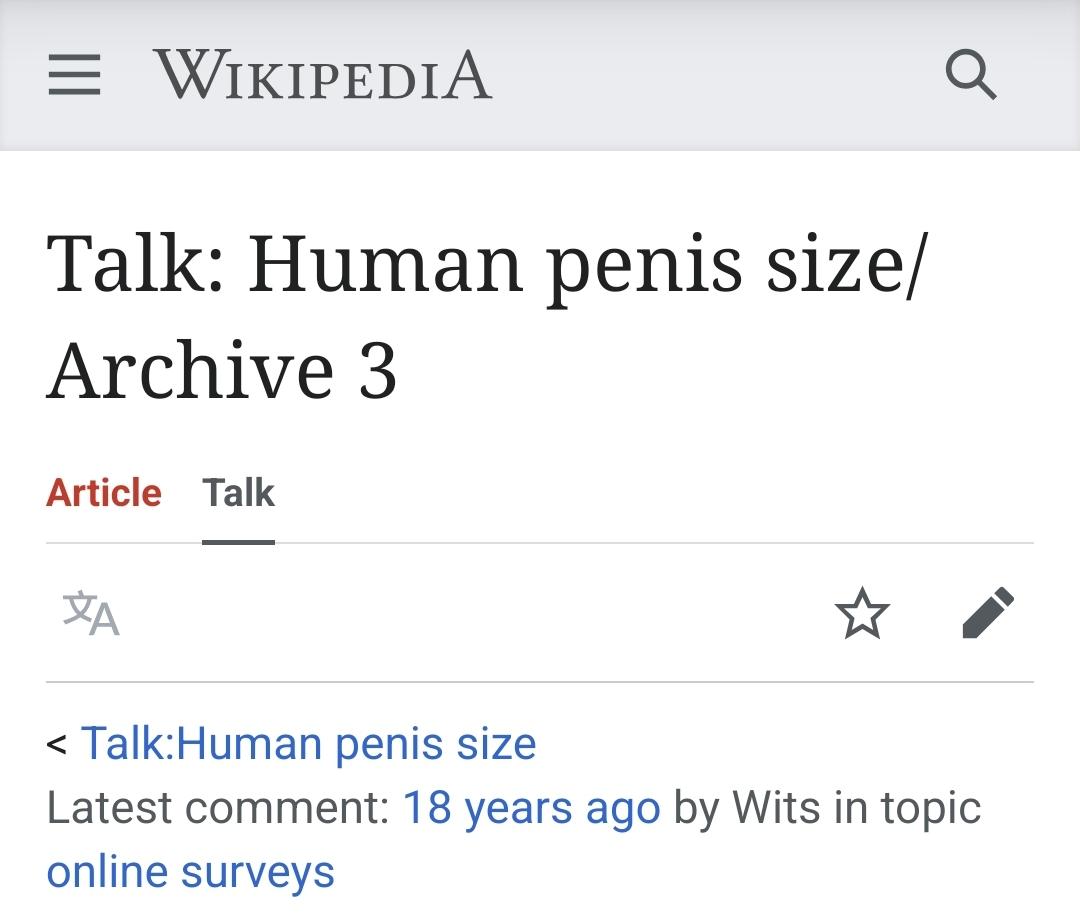
Task: Click the less-than back symbol before the parent link
Action: coord(57,745)
